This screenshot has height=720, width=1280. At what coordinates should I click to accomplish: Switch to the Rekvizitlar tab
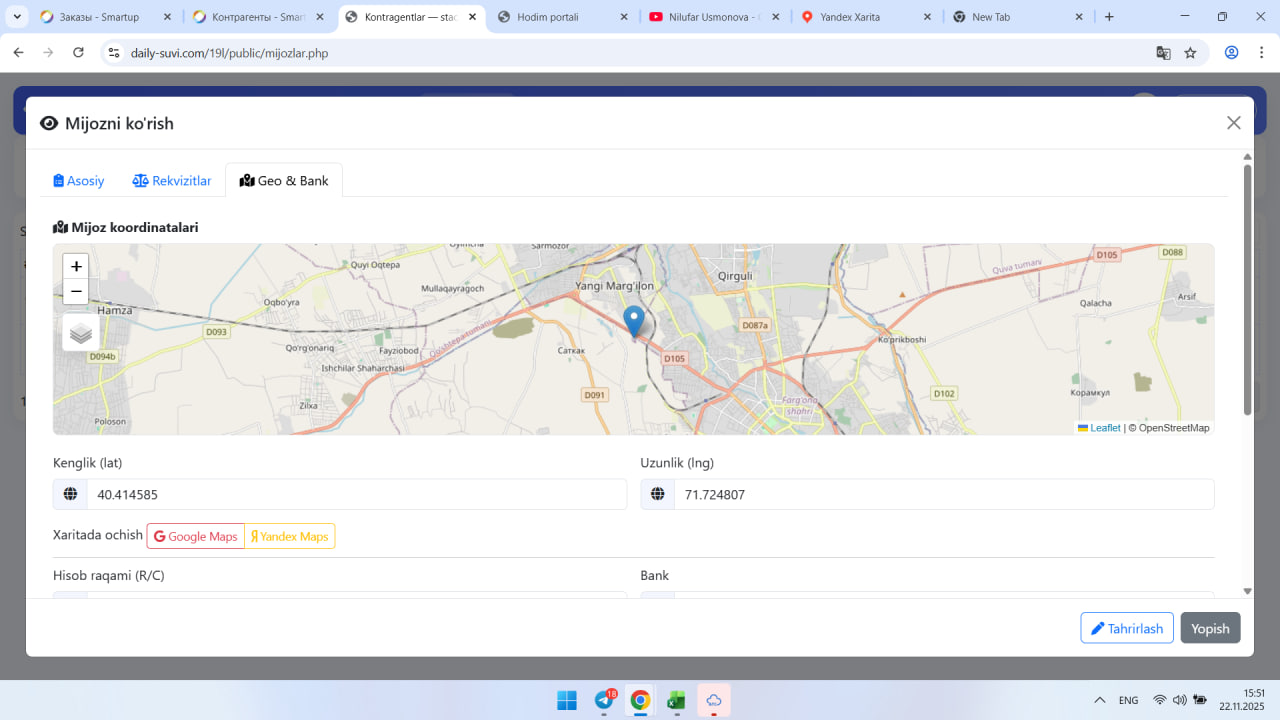tap(172, 181)
